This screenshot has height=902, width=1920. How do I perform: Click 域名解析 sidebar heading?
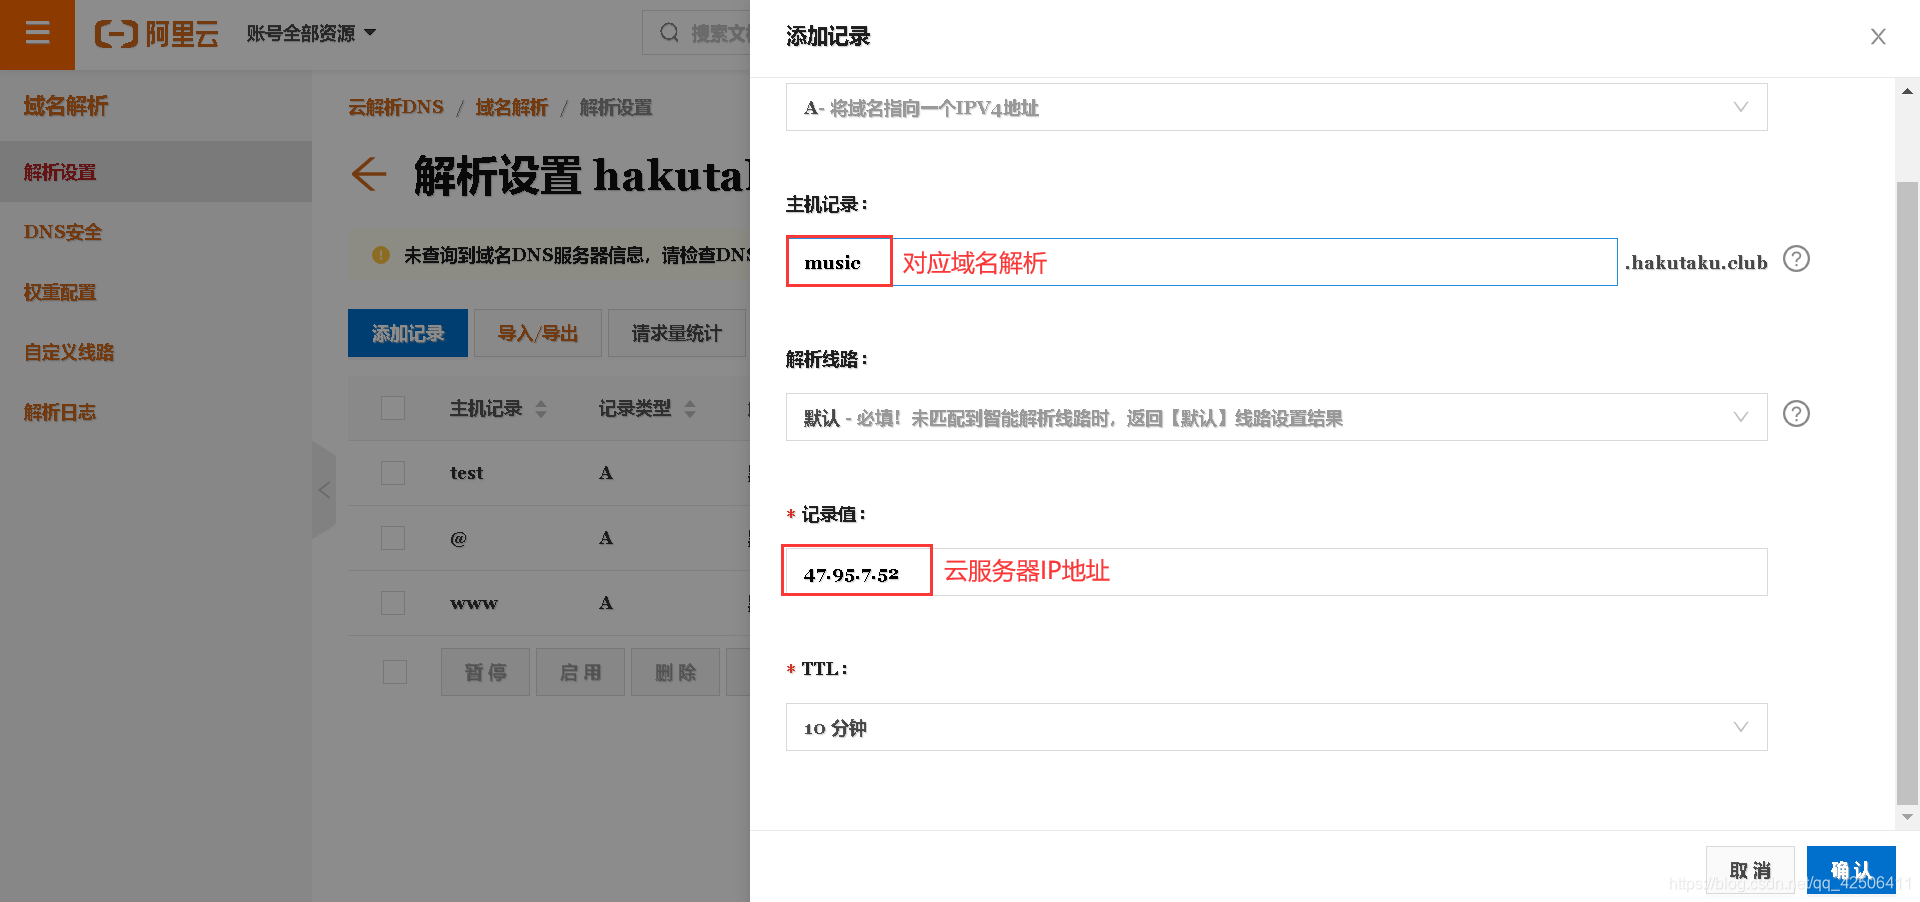click(x=66, y=106)
